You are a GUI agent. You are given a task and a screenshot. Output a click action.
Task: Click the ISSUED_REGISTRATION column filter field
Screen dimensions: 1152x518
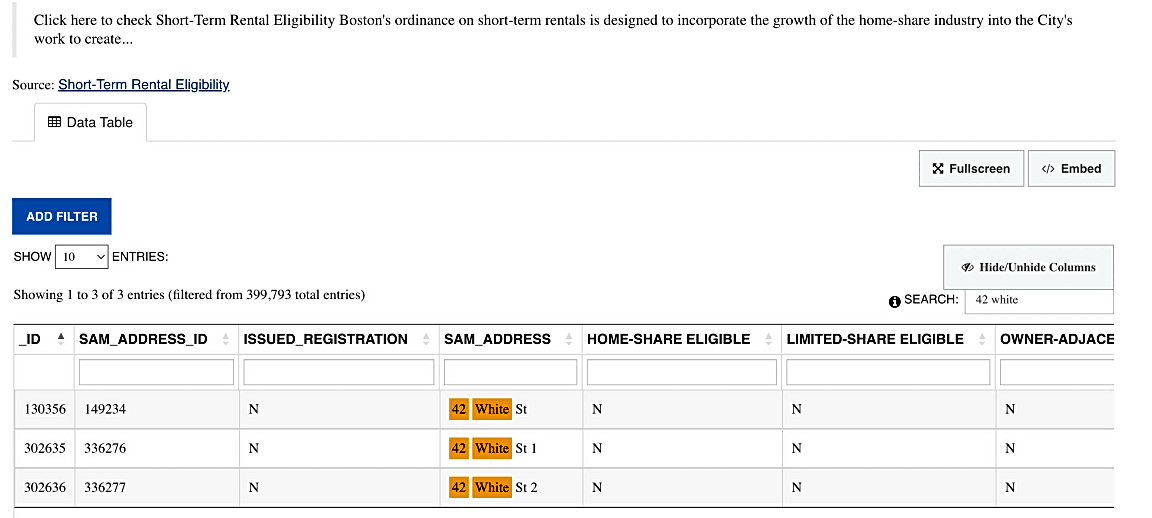point(339,372)
